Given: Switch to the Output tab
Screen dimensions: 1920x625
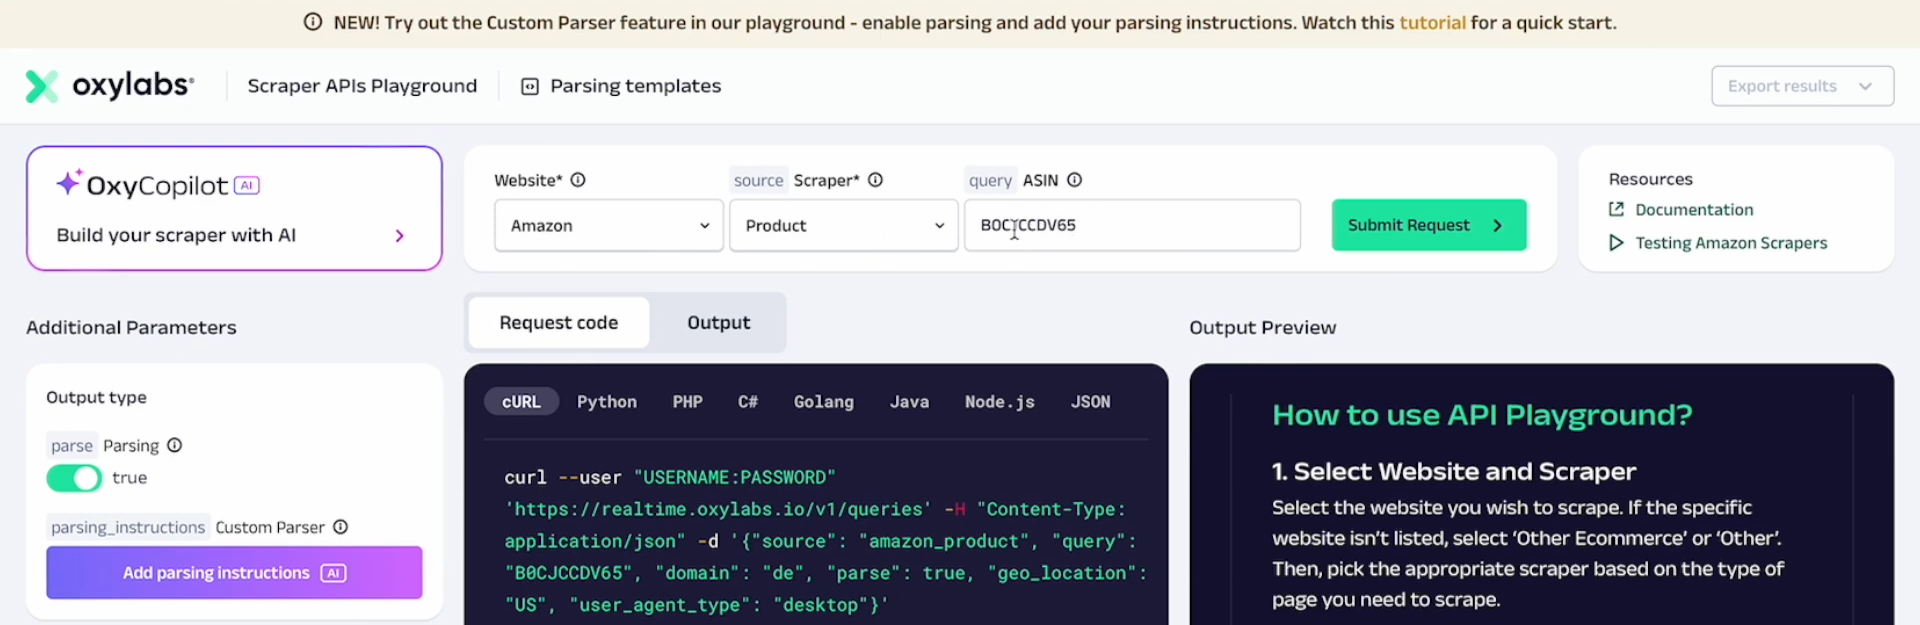Looking at the screenshot, I should pyautogui.click(x=718, y=323).
